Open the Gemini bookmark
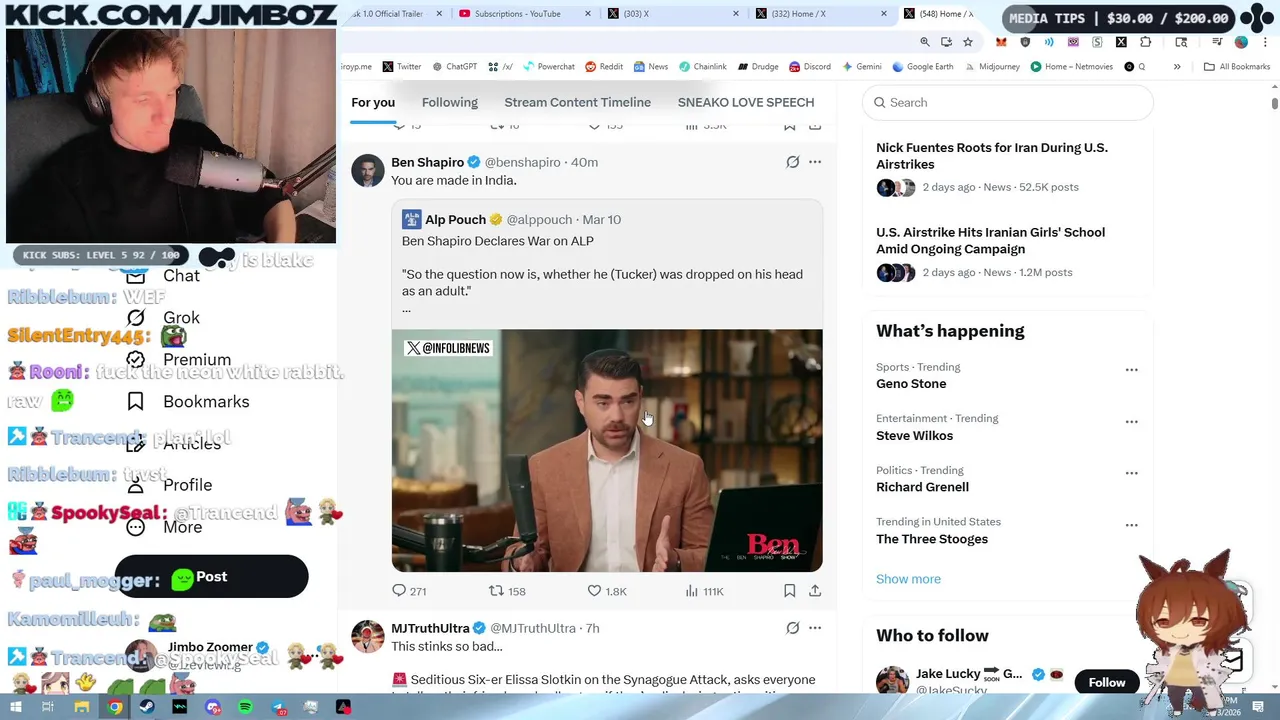 pyautogui.click(x=861, y=67)
